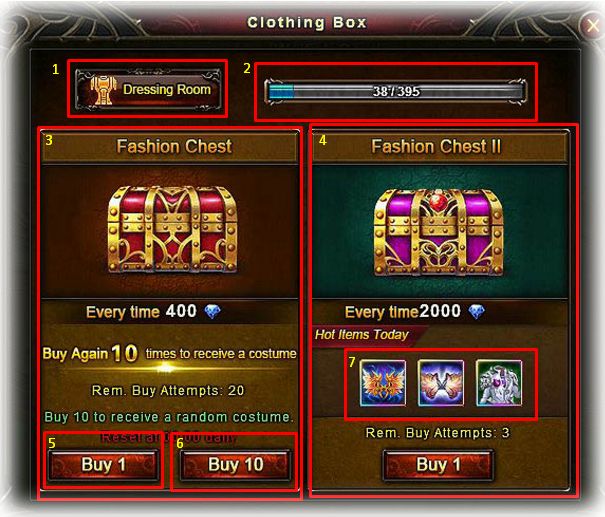Close the Clothing Box window
Image resolution: width=605 pixels, height=517 pixels.
[591, 26]
